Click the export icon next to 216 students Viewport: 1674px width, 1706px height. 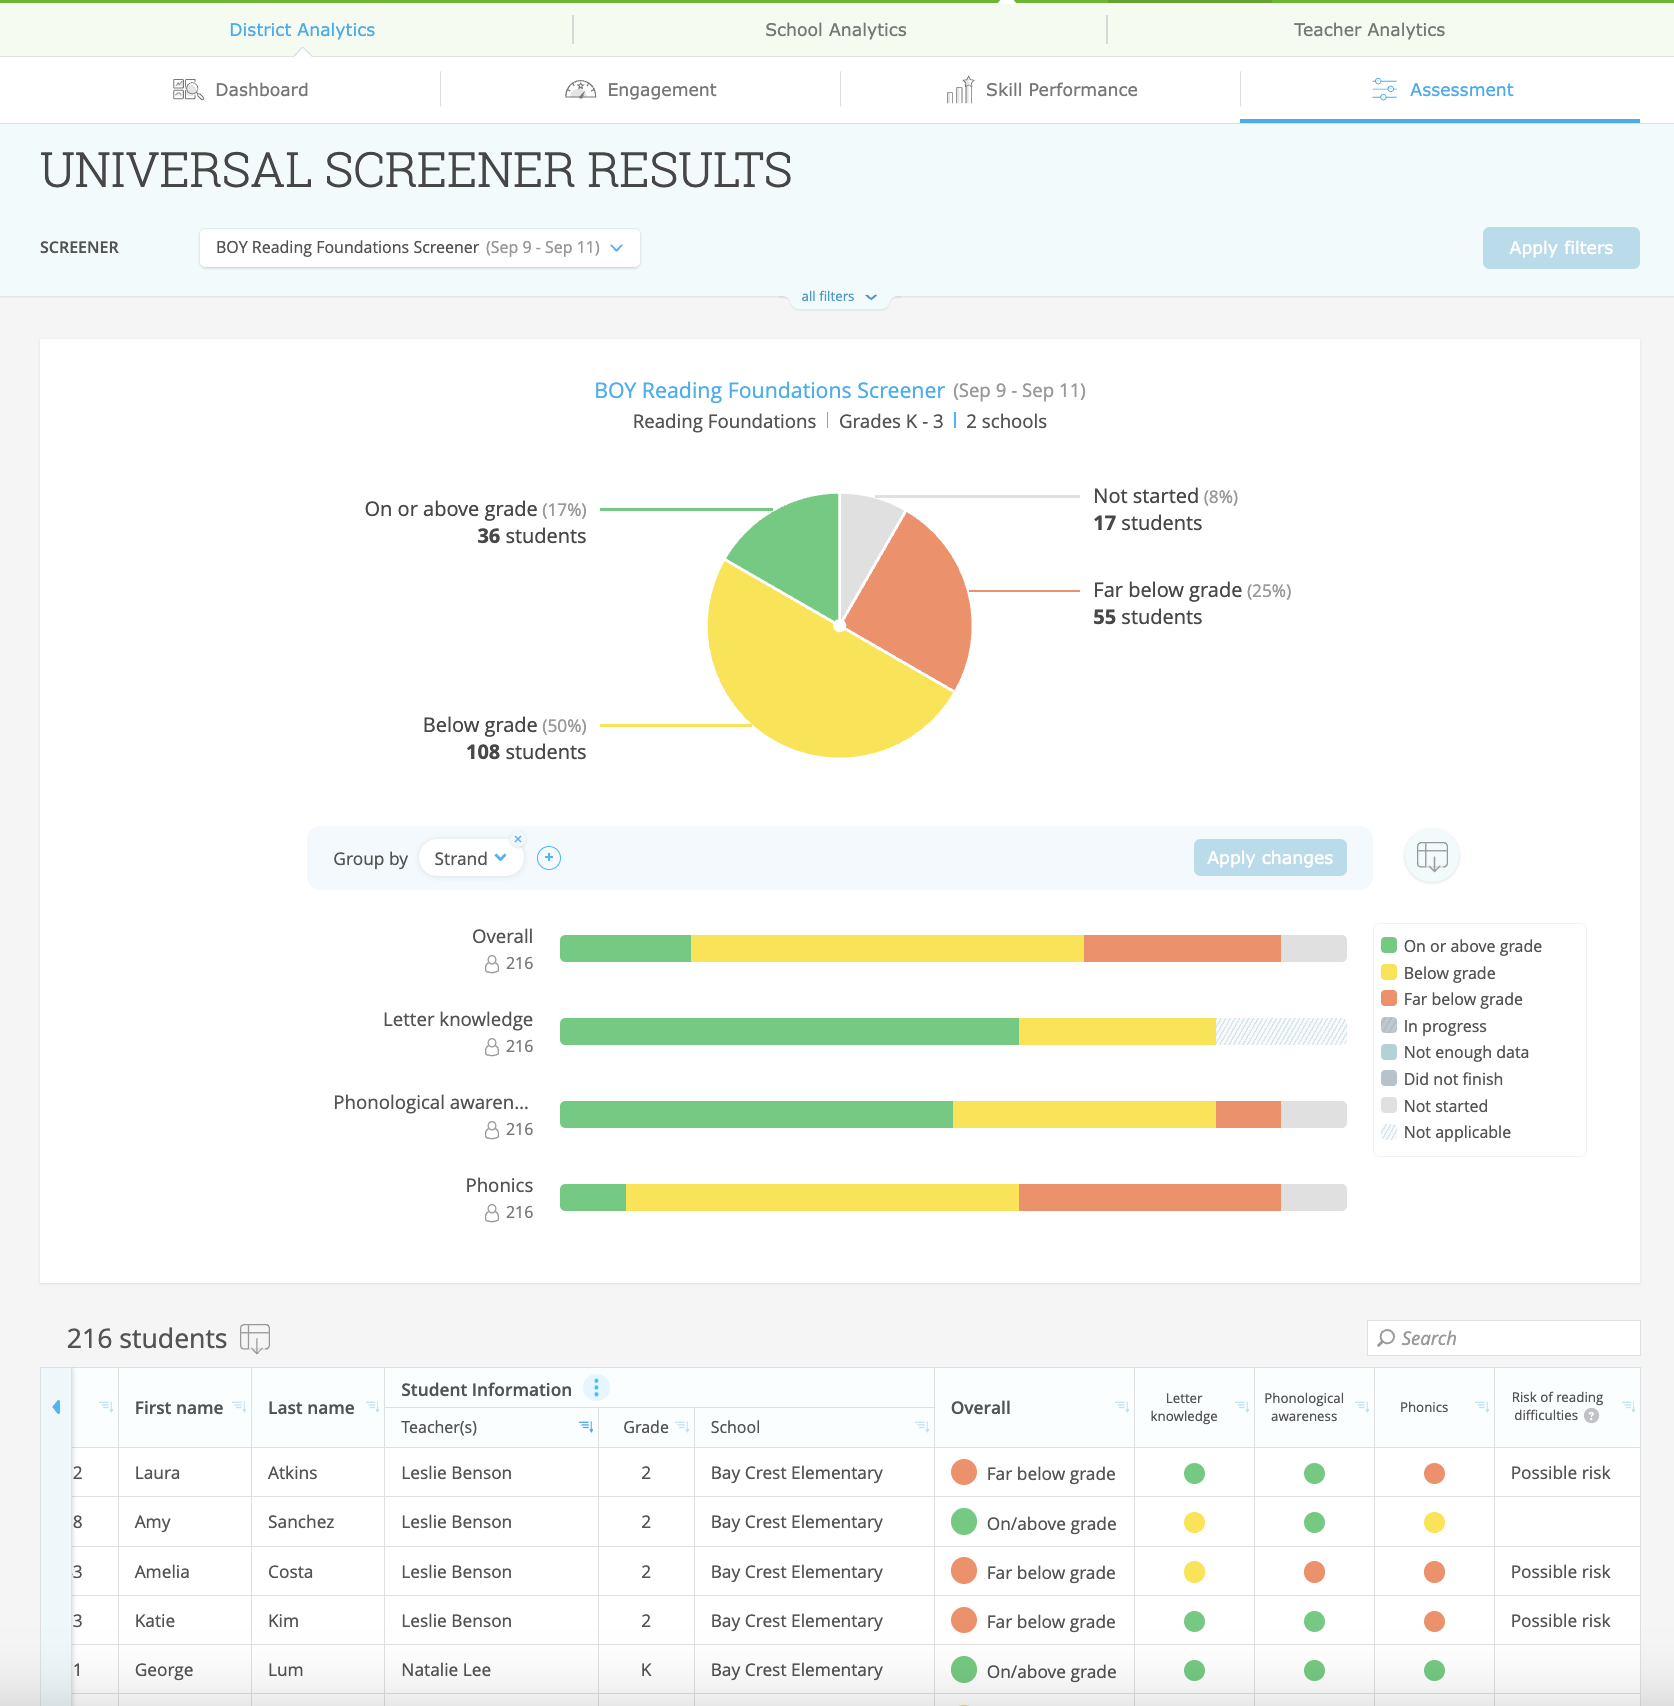pyautogui.click(x=255, y=1338)
